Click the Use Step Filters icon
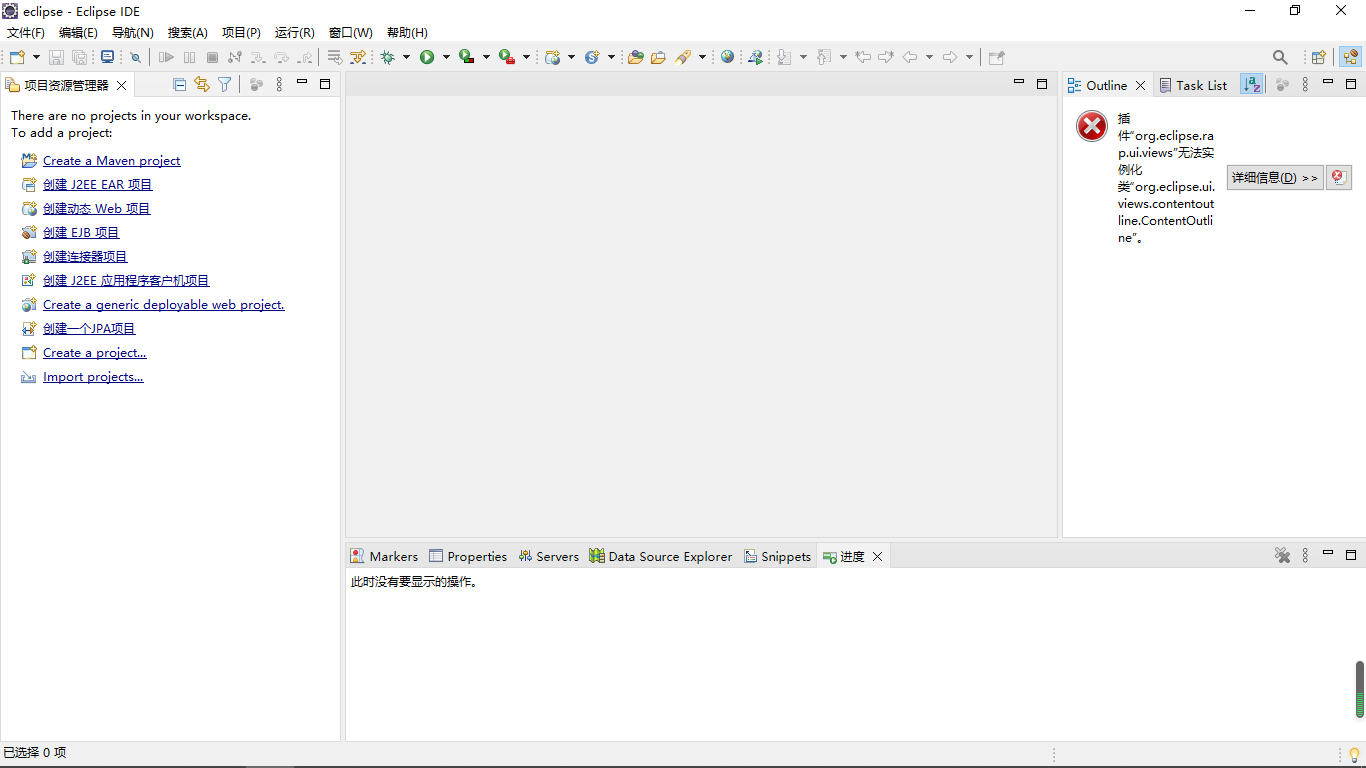Image resolution: width=1366 pixels, height=768 pixels. (358, 57)
